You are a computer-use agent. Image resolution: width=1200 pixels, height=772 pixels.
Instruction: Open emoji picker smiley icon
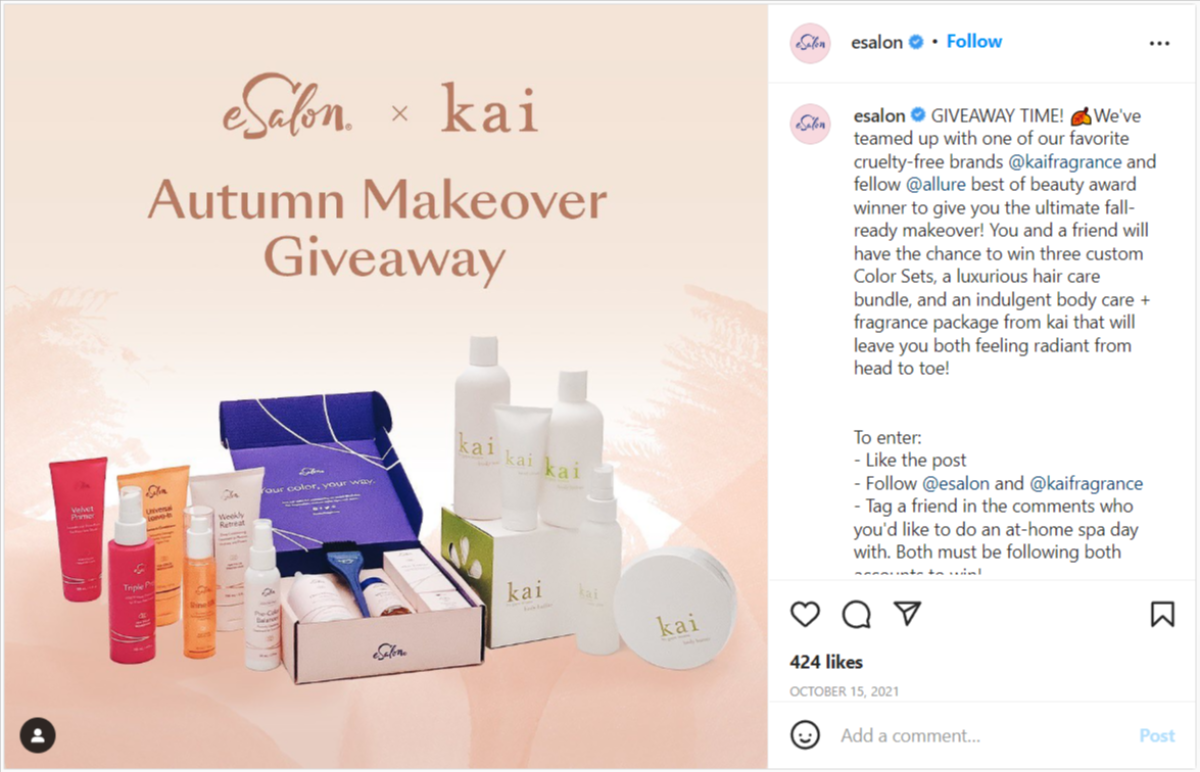(805, 735)
